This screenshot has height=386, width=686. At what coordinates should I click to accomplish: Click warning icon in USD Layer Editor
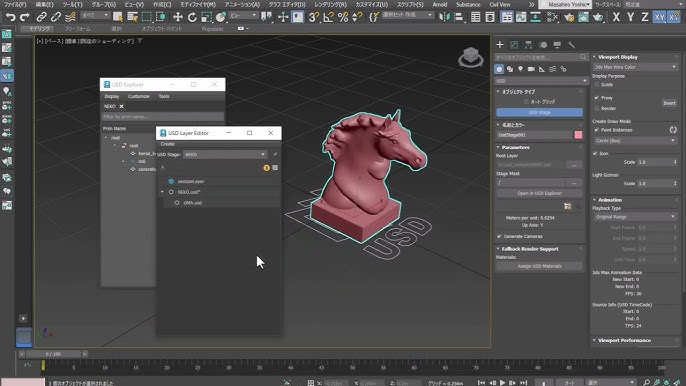tap(266, 168)
